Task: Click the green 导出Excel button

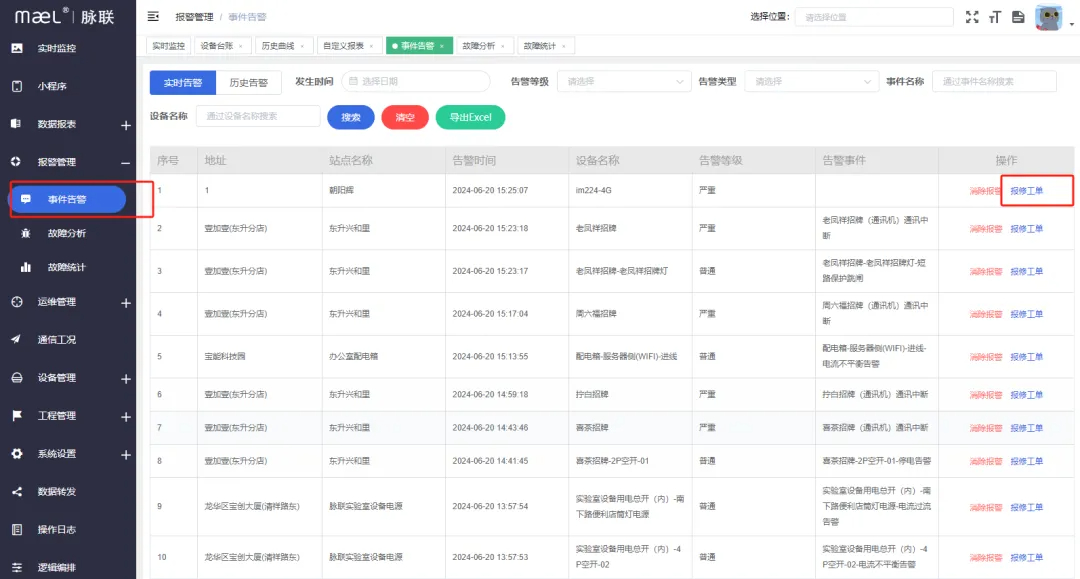Action: pyautogui.click(x=470, y=117)
